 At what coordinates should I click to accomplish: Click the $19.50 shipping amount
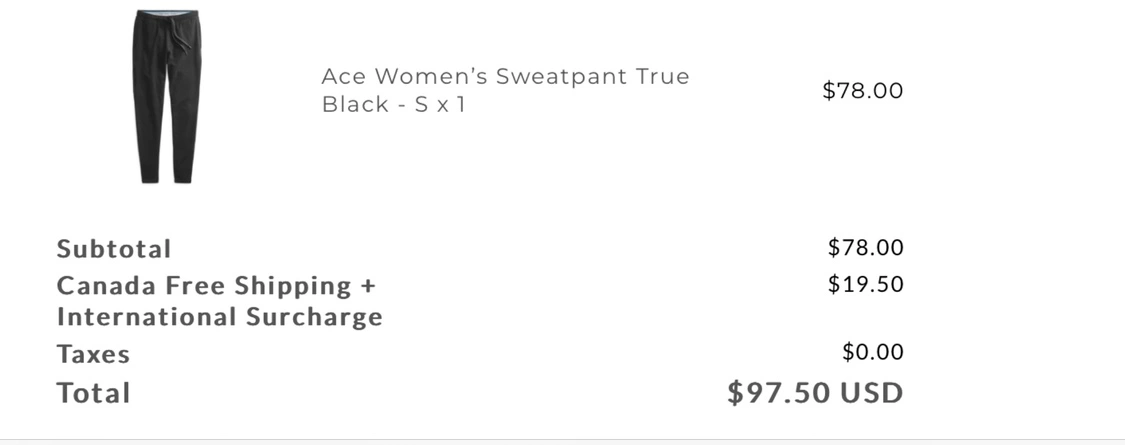tap(865, 284)
